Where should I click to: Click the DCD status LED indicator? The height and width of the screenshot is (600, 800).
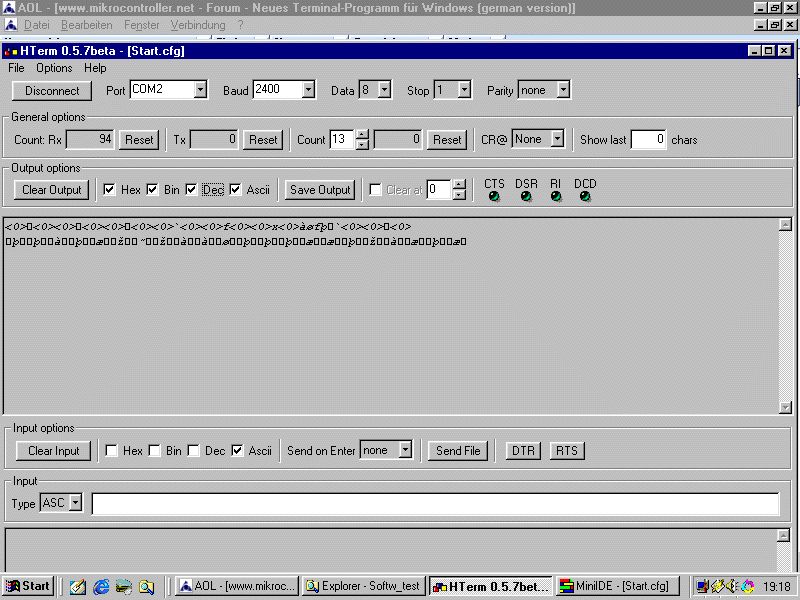[585, 196]
